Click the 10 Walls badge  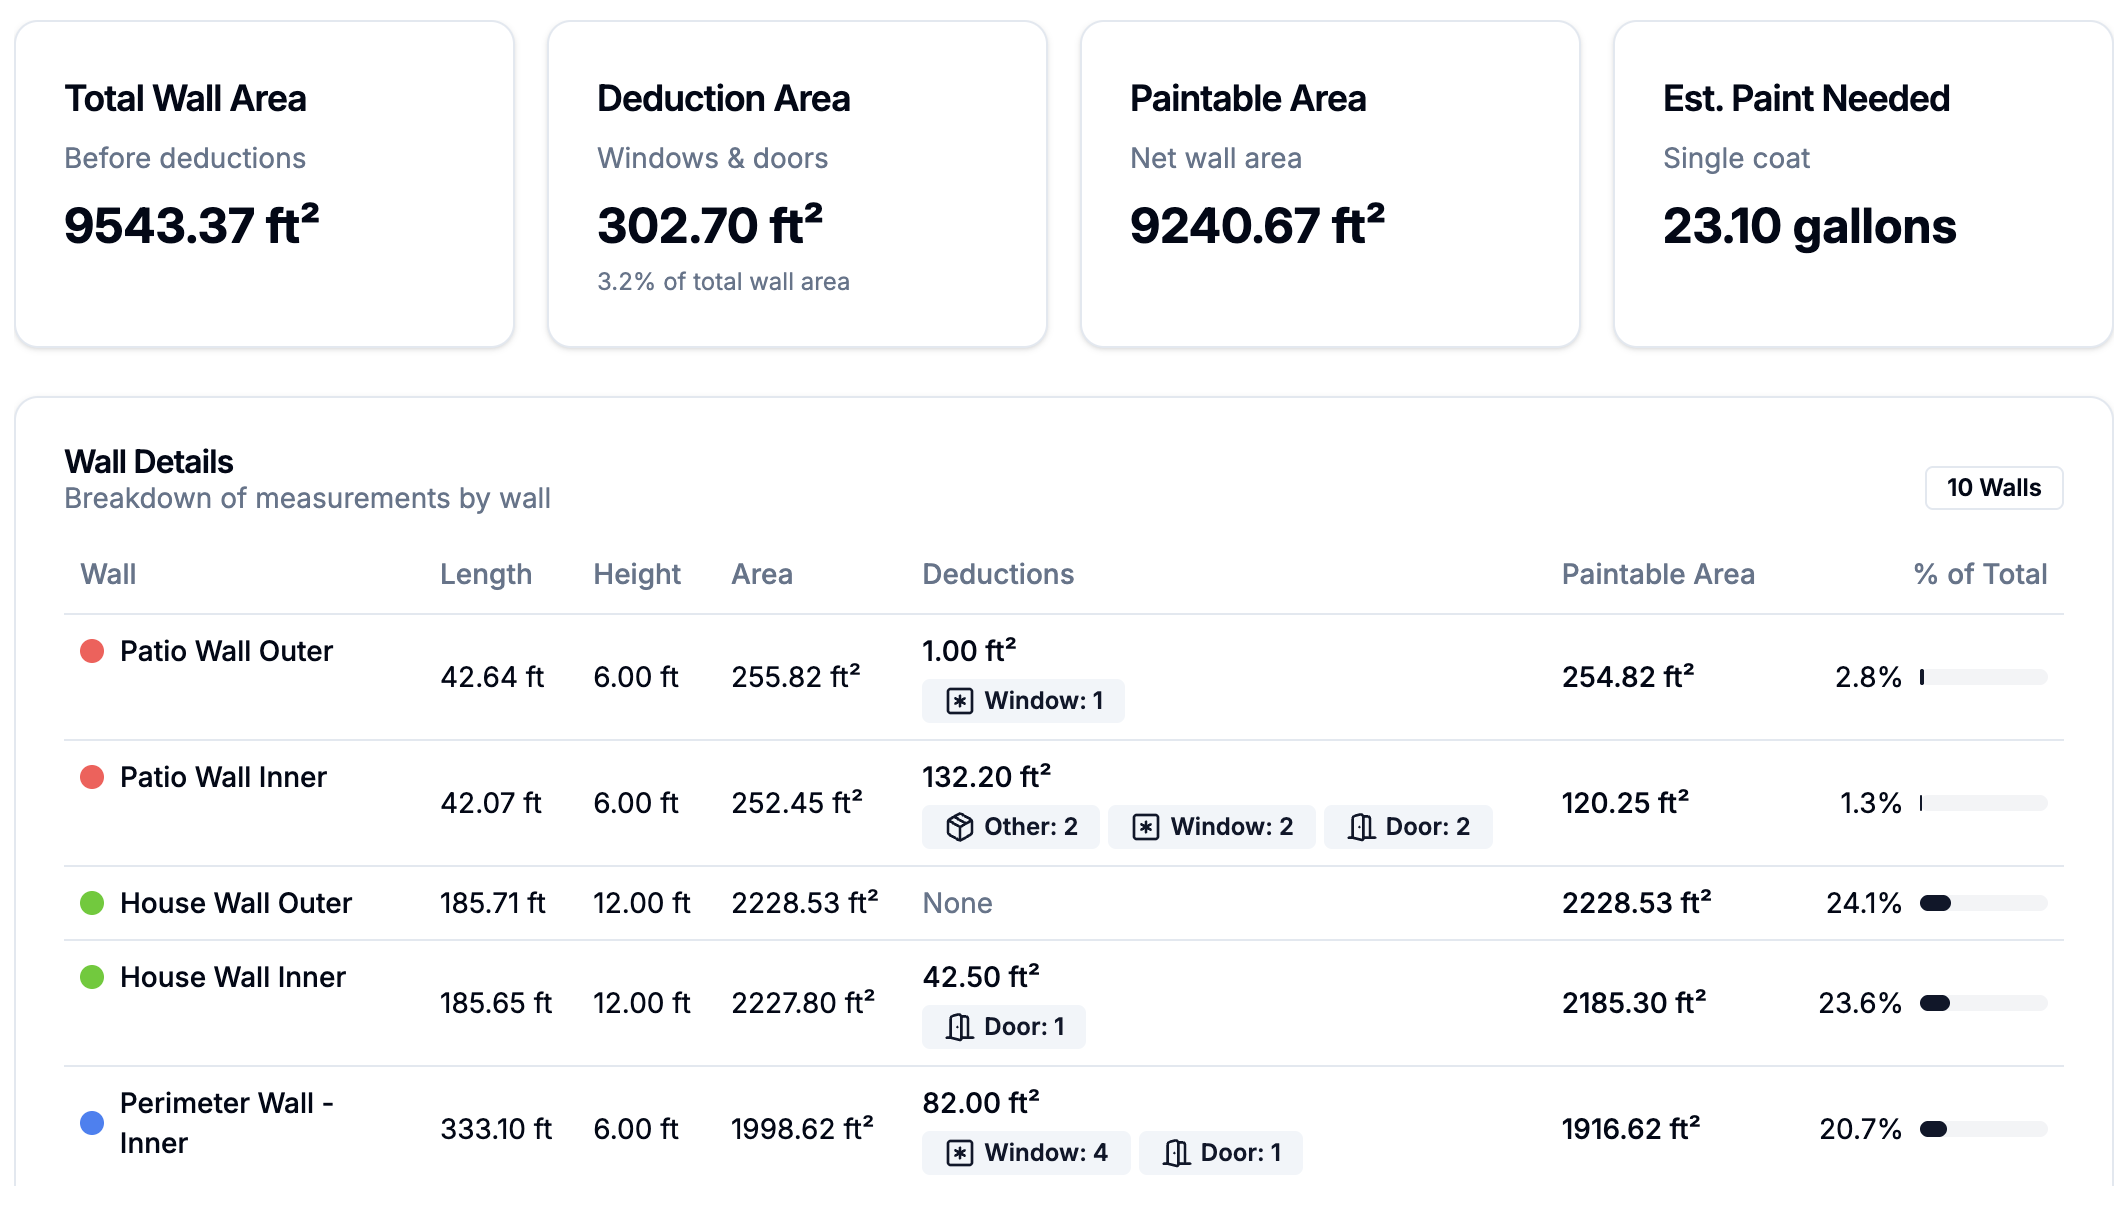pos(1993,488)
